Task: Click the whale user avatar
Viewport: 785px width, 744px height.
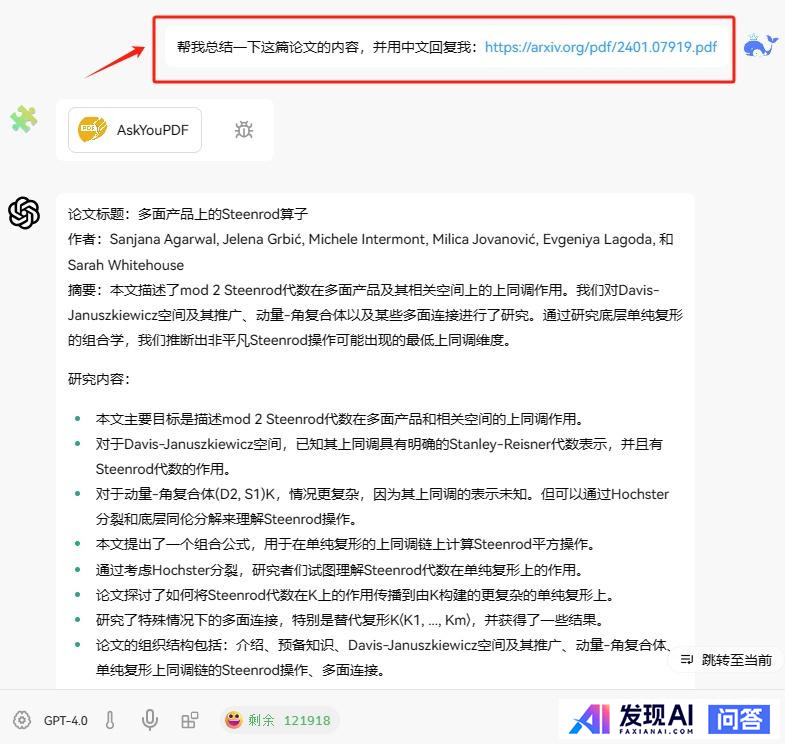Action: 761,46
